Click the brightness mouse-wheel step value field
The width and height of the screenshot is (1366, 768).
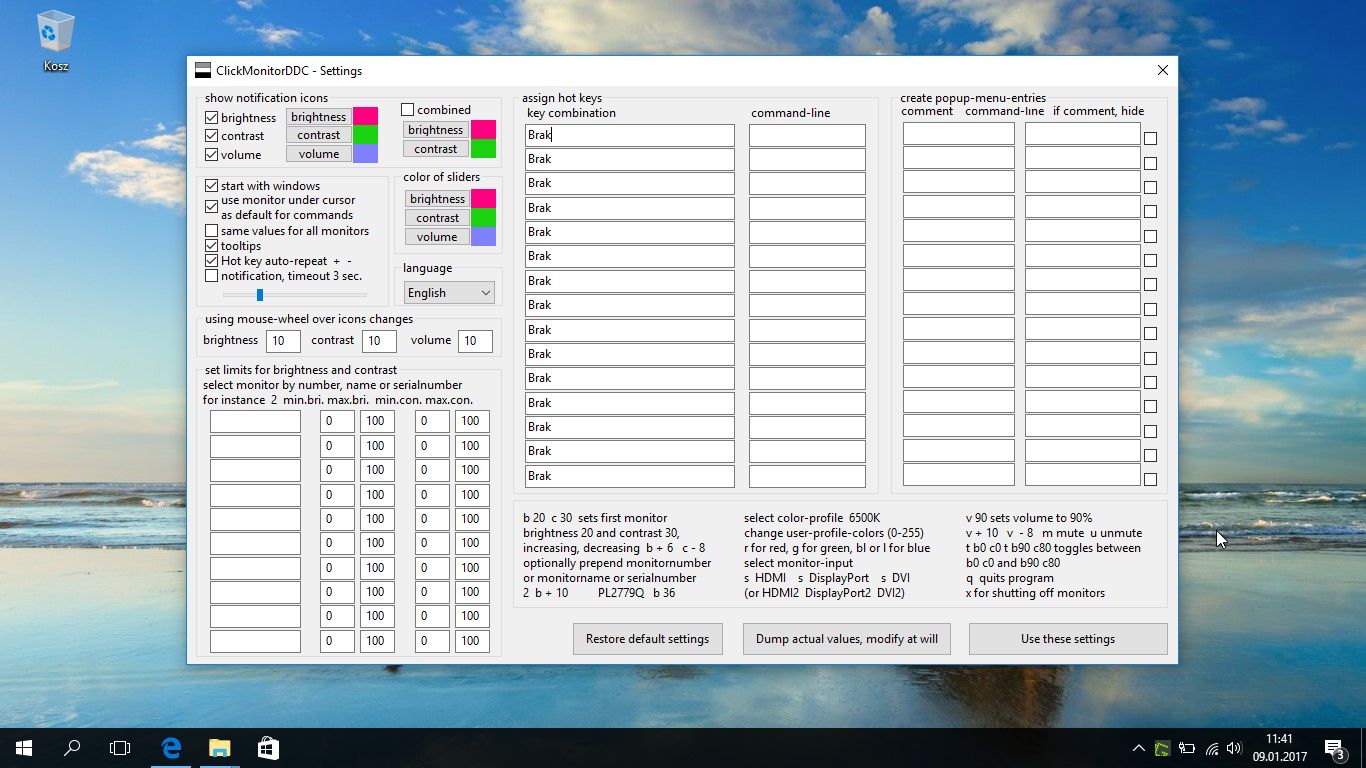[x=283, y=341]
